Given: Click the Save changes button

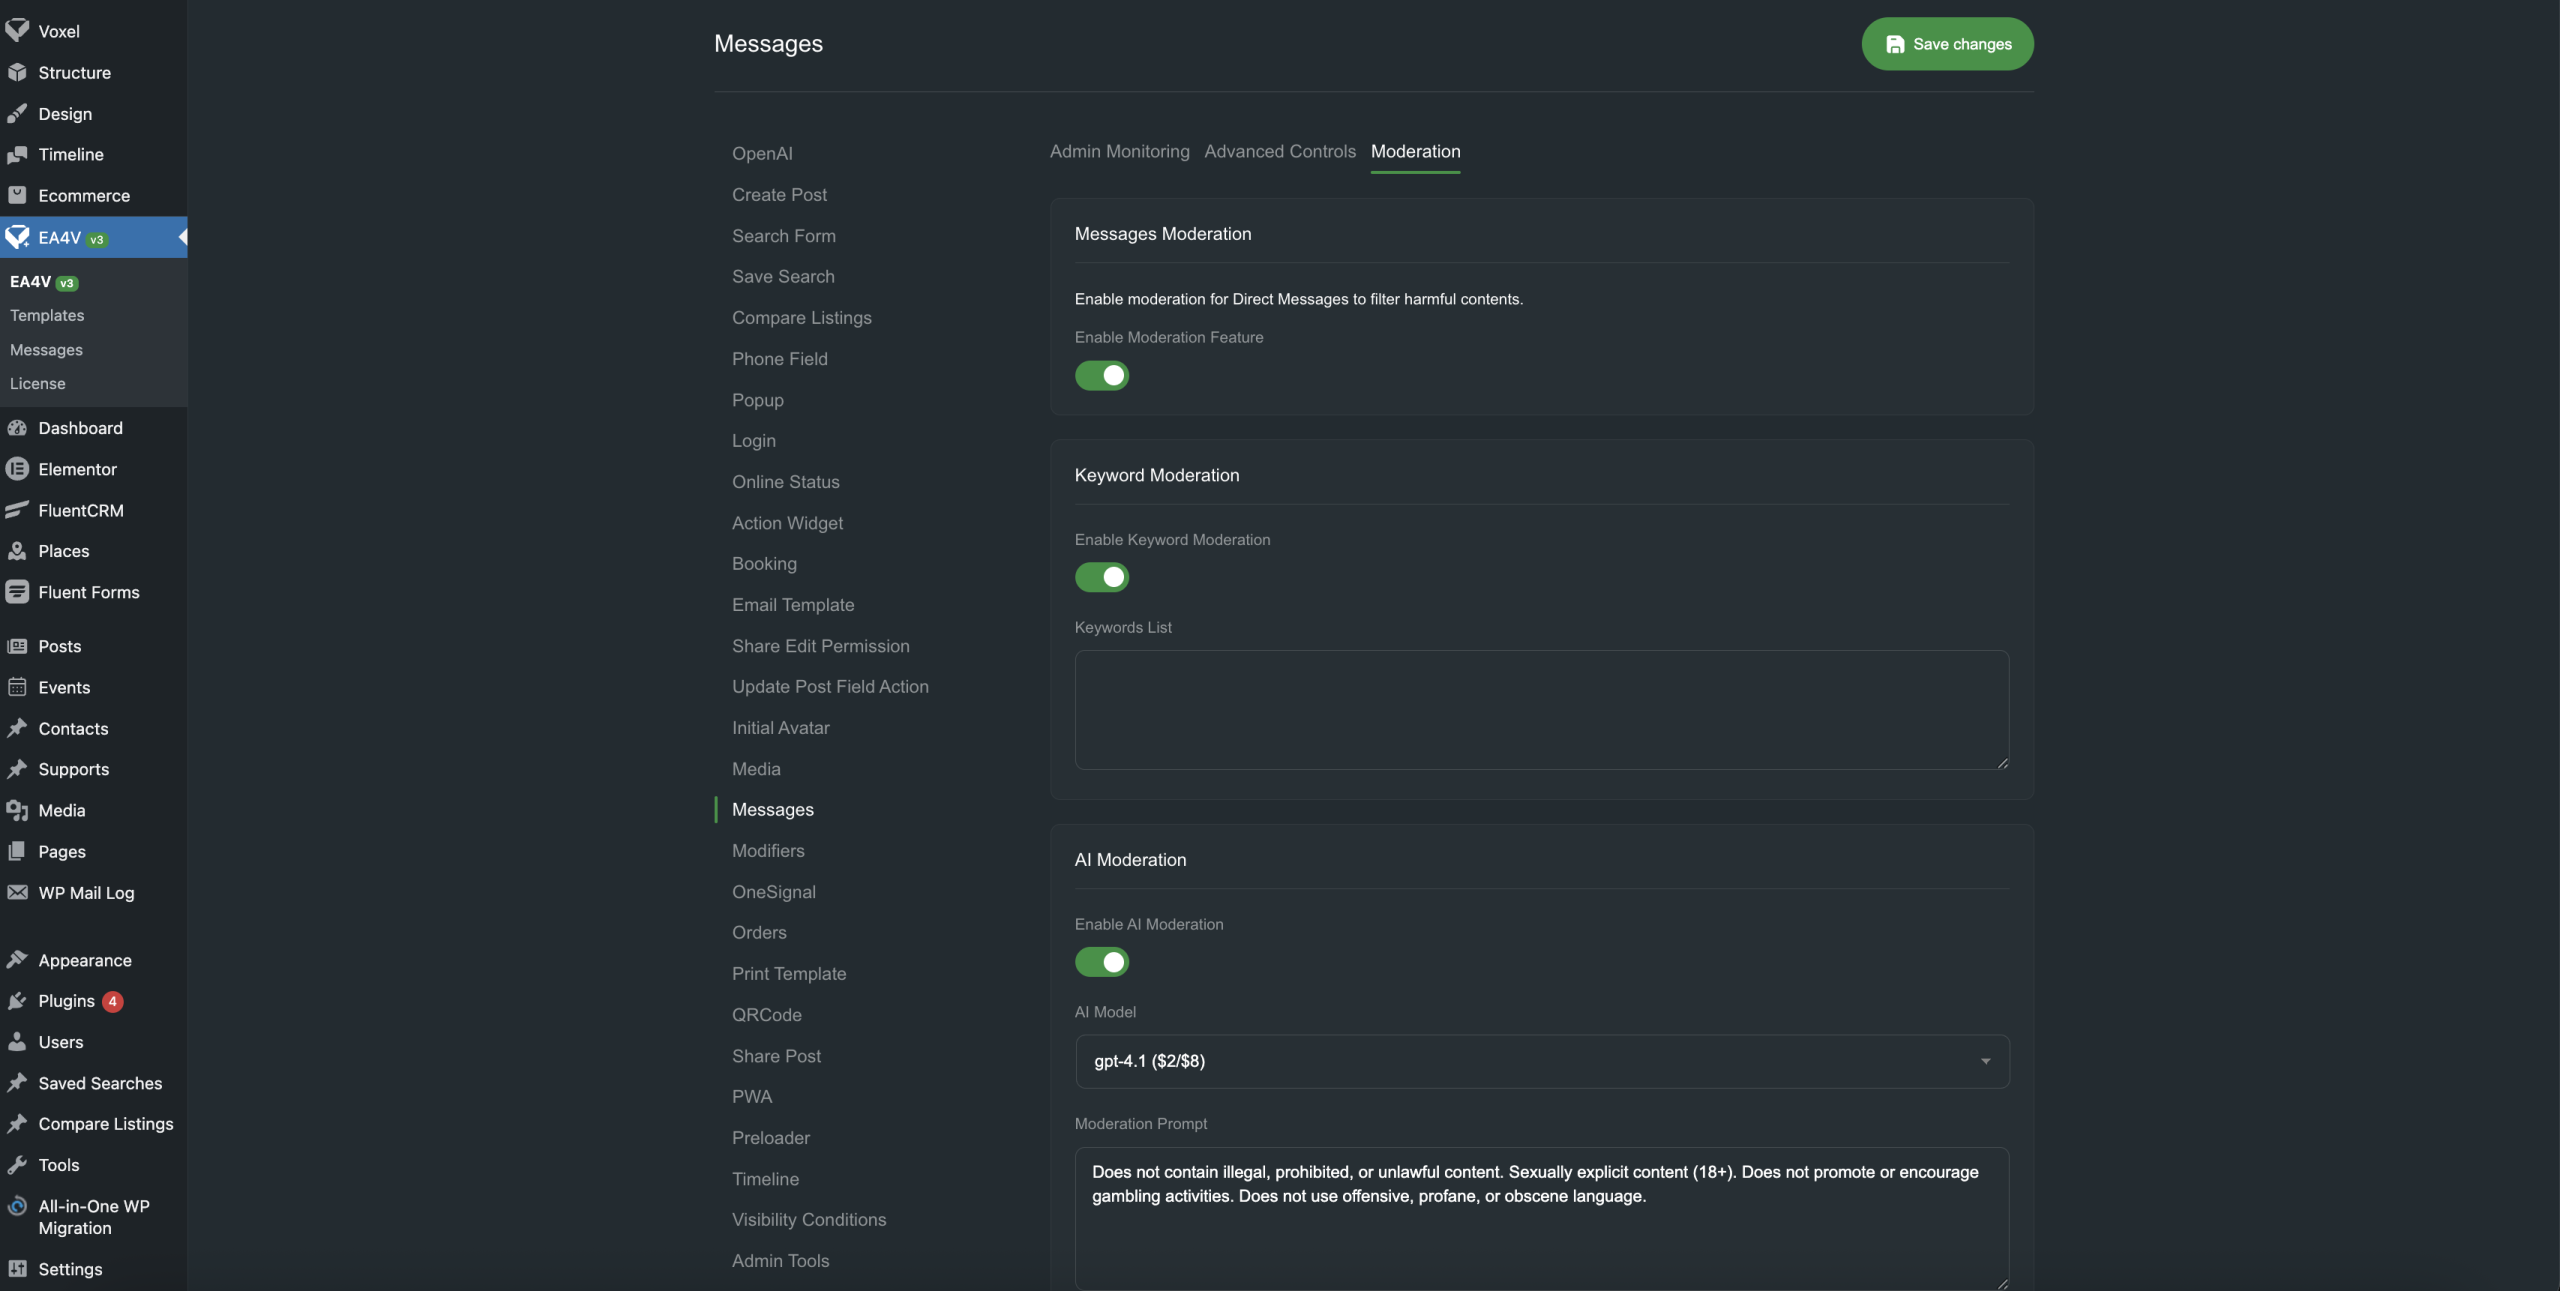Looking at the screenshot, I should tap(1946, 44).
